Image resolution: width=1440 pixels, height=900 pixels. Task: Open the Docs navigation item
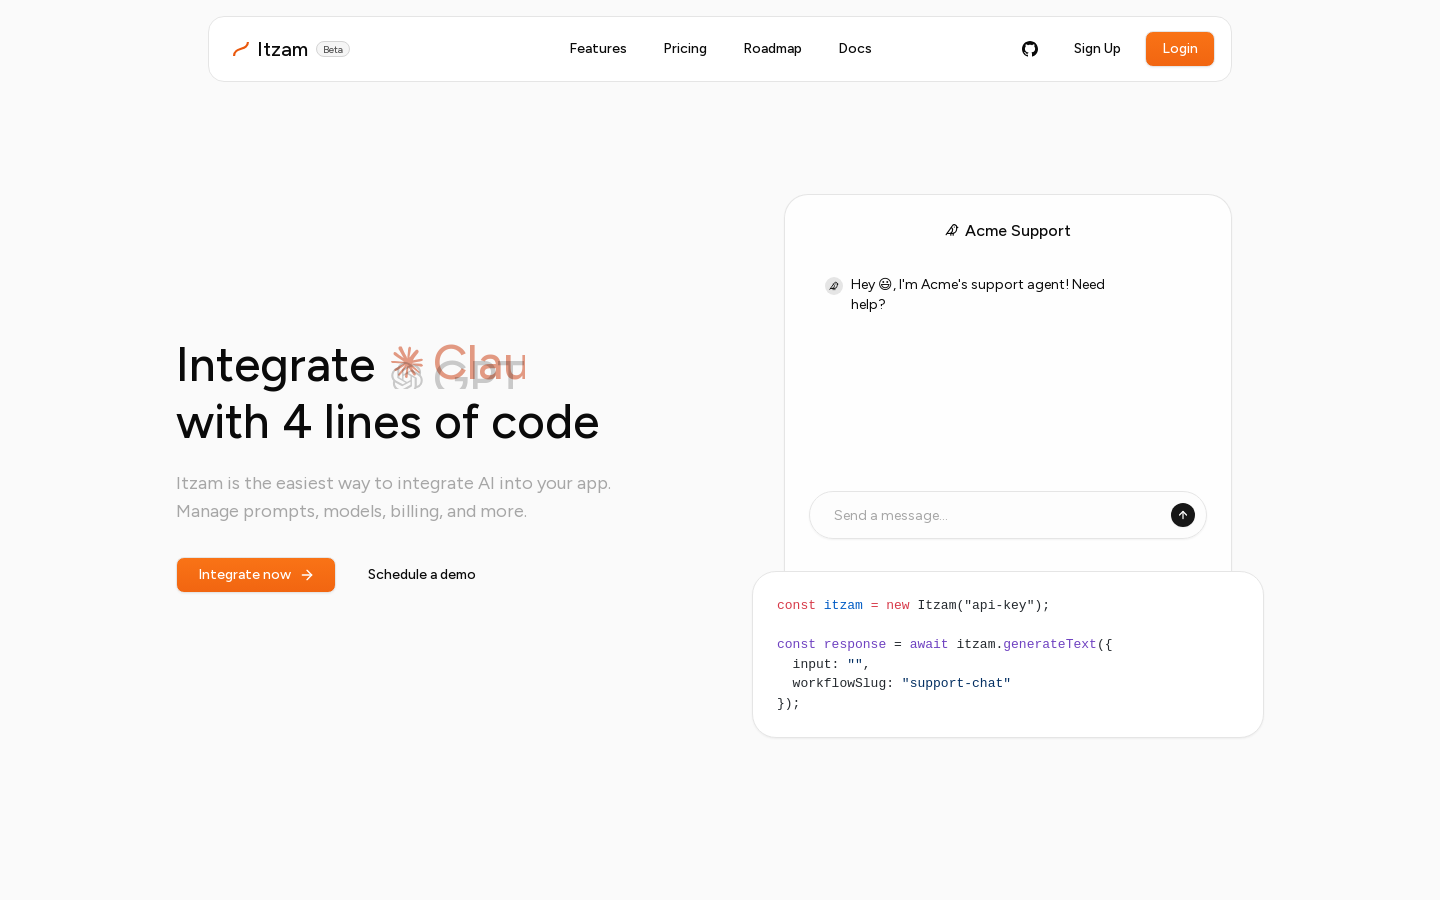(x=855, y=49)
